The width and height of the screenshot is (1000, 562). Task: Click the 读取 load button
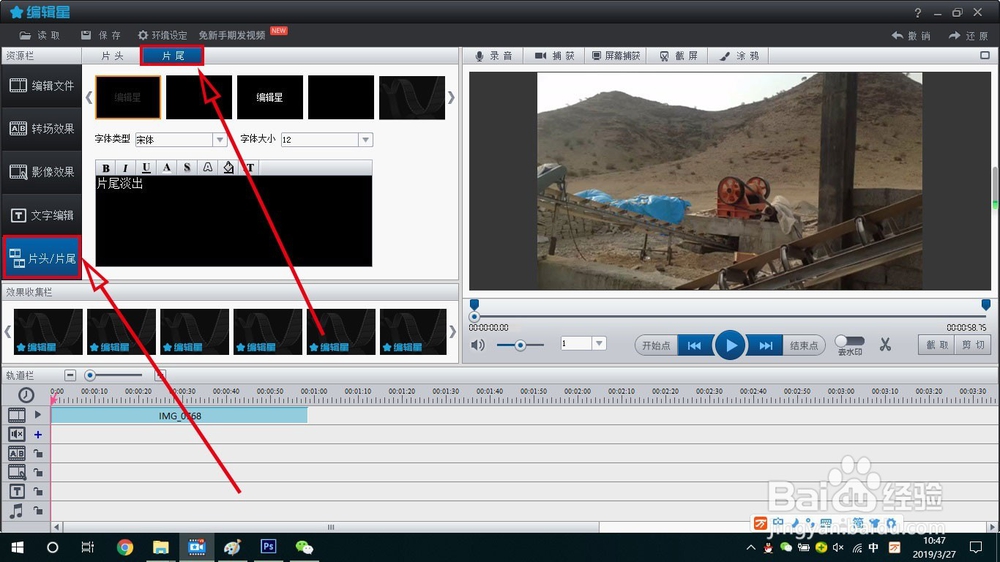pos(40,36)
